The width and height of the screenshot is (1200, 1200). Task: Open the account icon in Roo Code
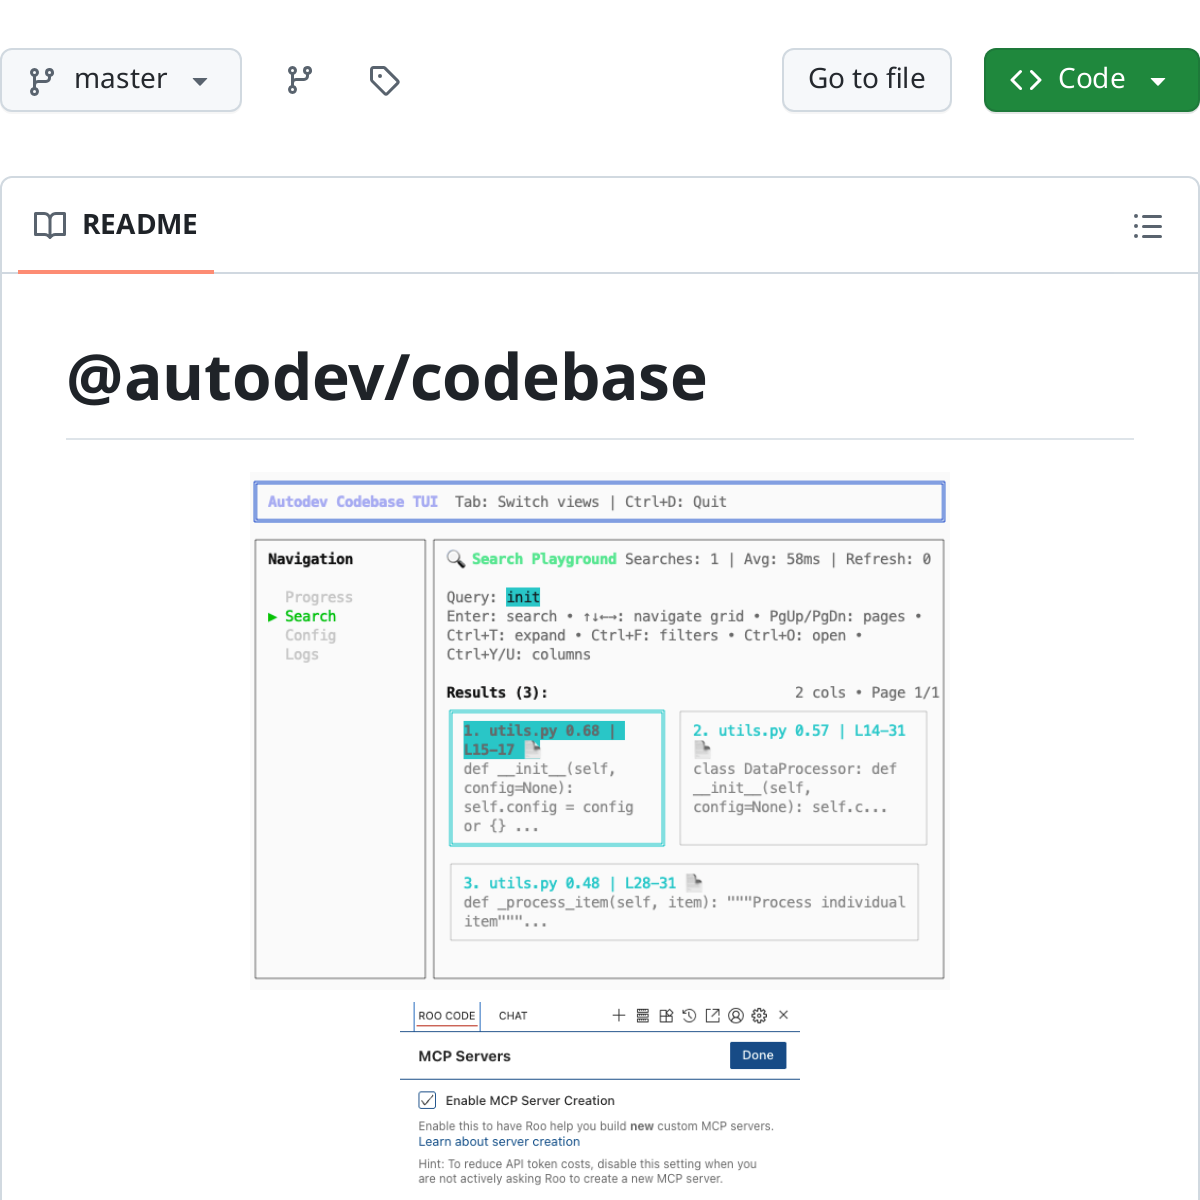(x=736, y=1015)
